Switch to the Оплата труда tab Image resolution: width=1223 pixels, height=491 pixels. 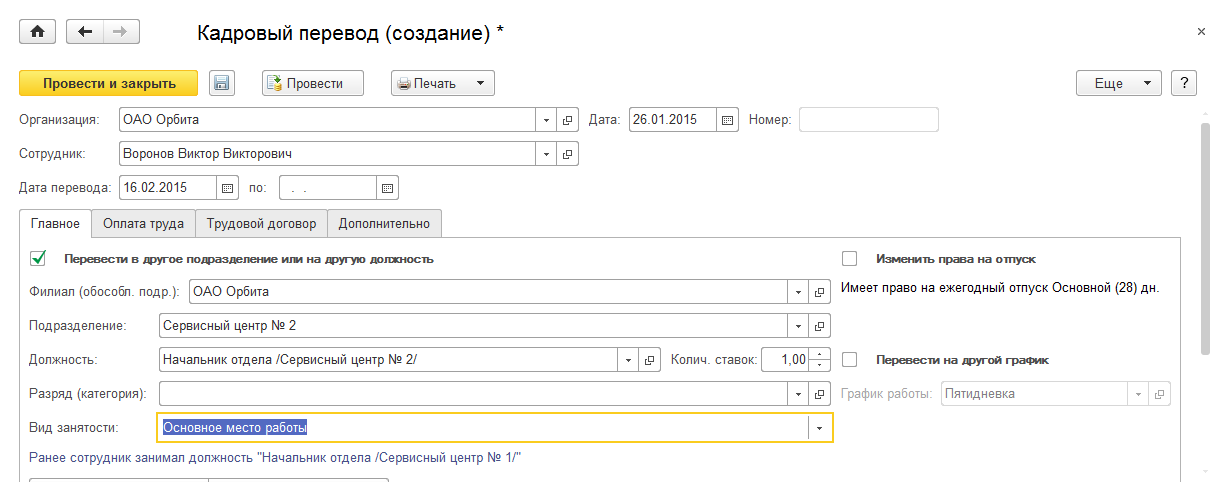tap(143, 224)
